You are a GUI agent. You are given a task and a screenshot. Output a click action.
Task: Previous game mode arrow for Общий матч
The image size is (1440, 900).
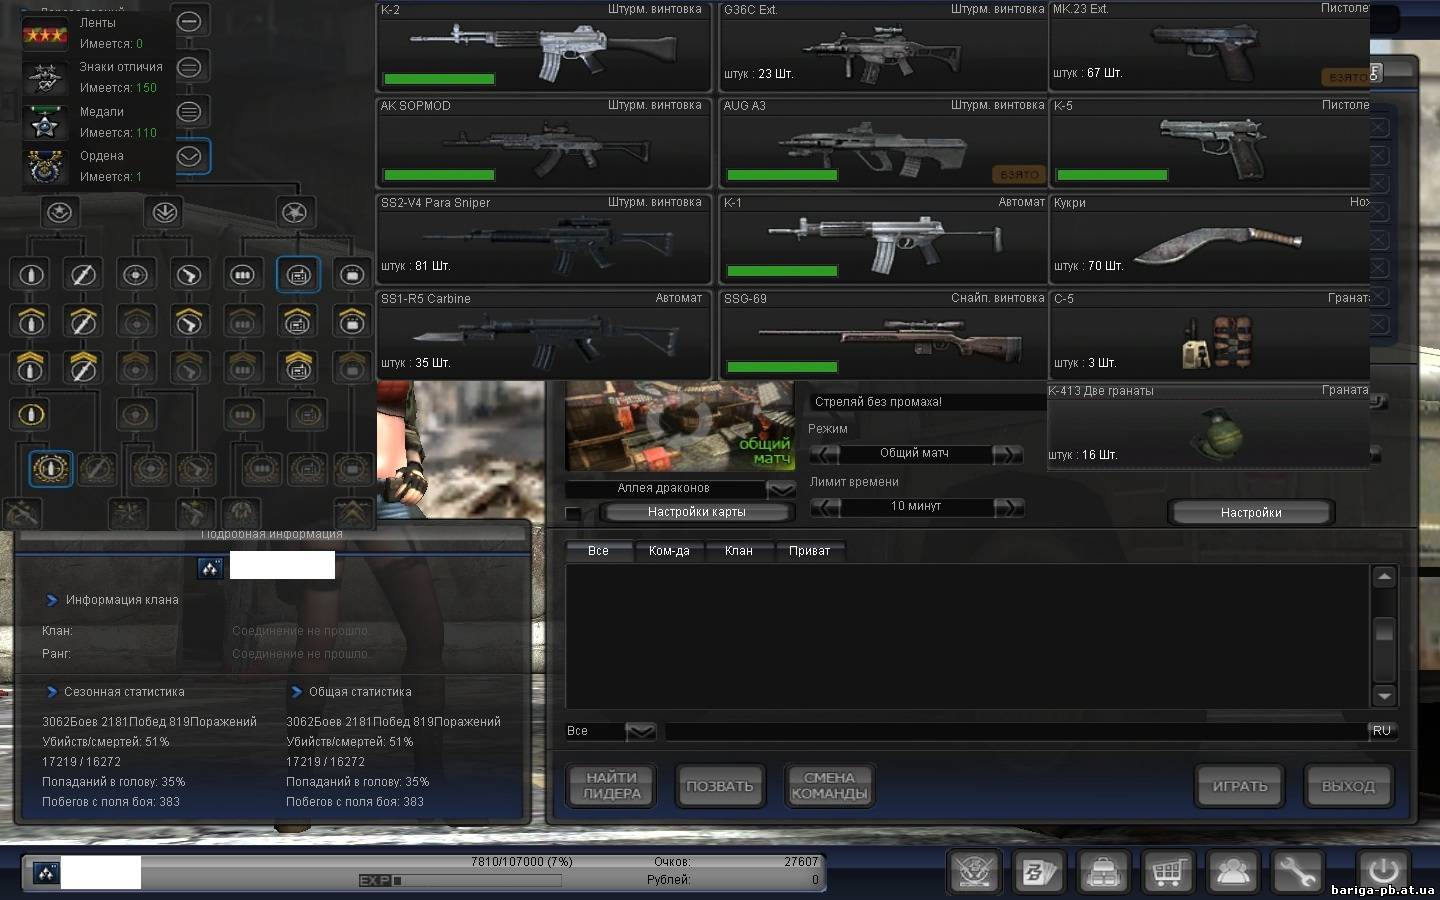825,454
